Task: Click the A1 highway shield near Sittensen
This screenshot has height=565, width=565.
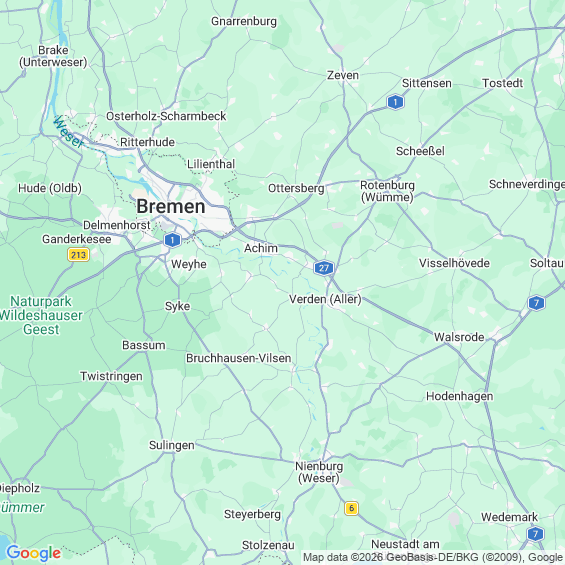Action: pos(395,102)
